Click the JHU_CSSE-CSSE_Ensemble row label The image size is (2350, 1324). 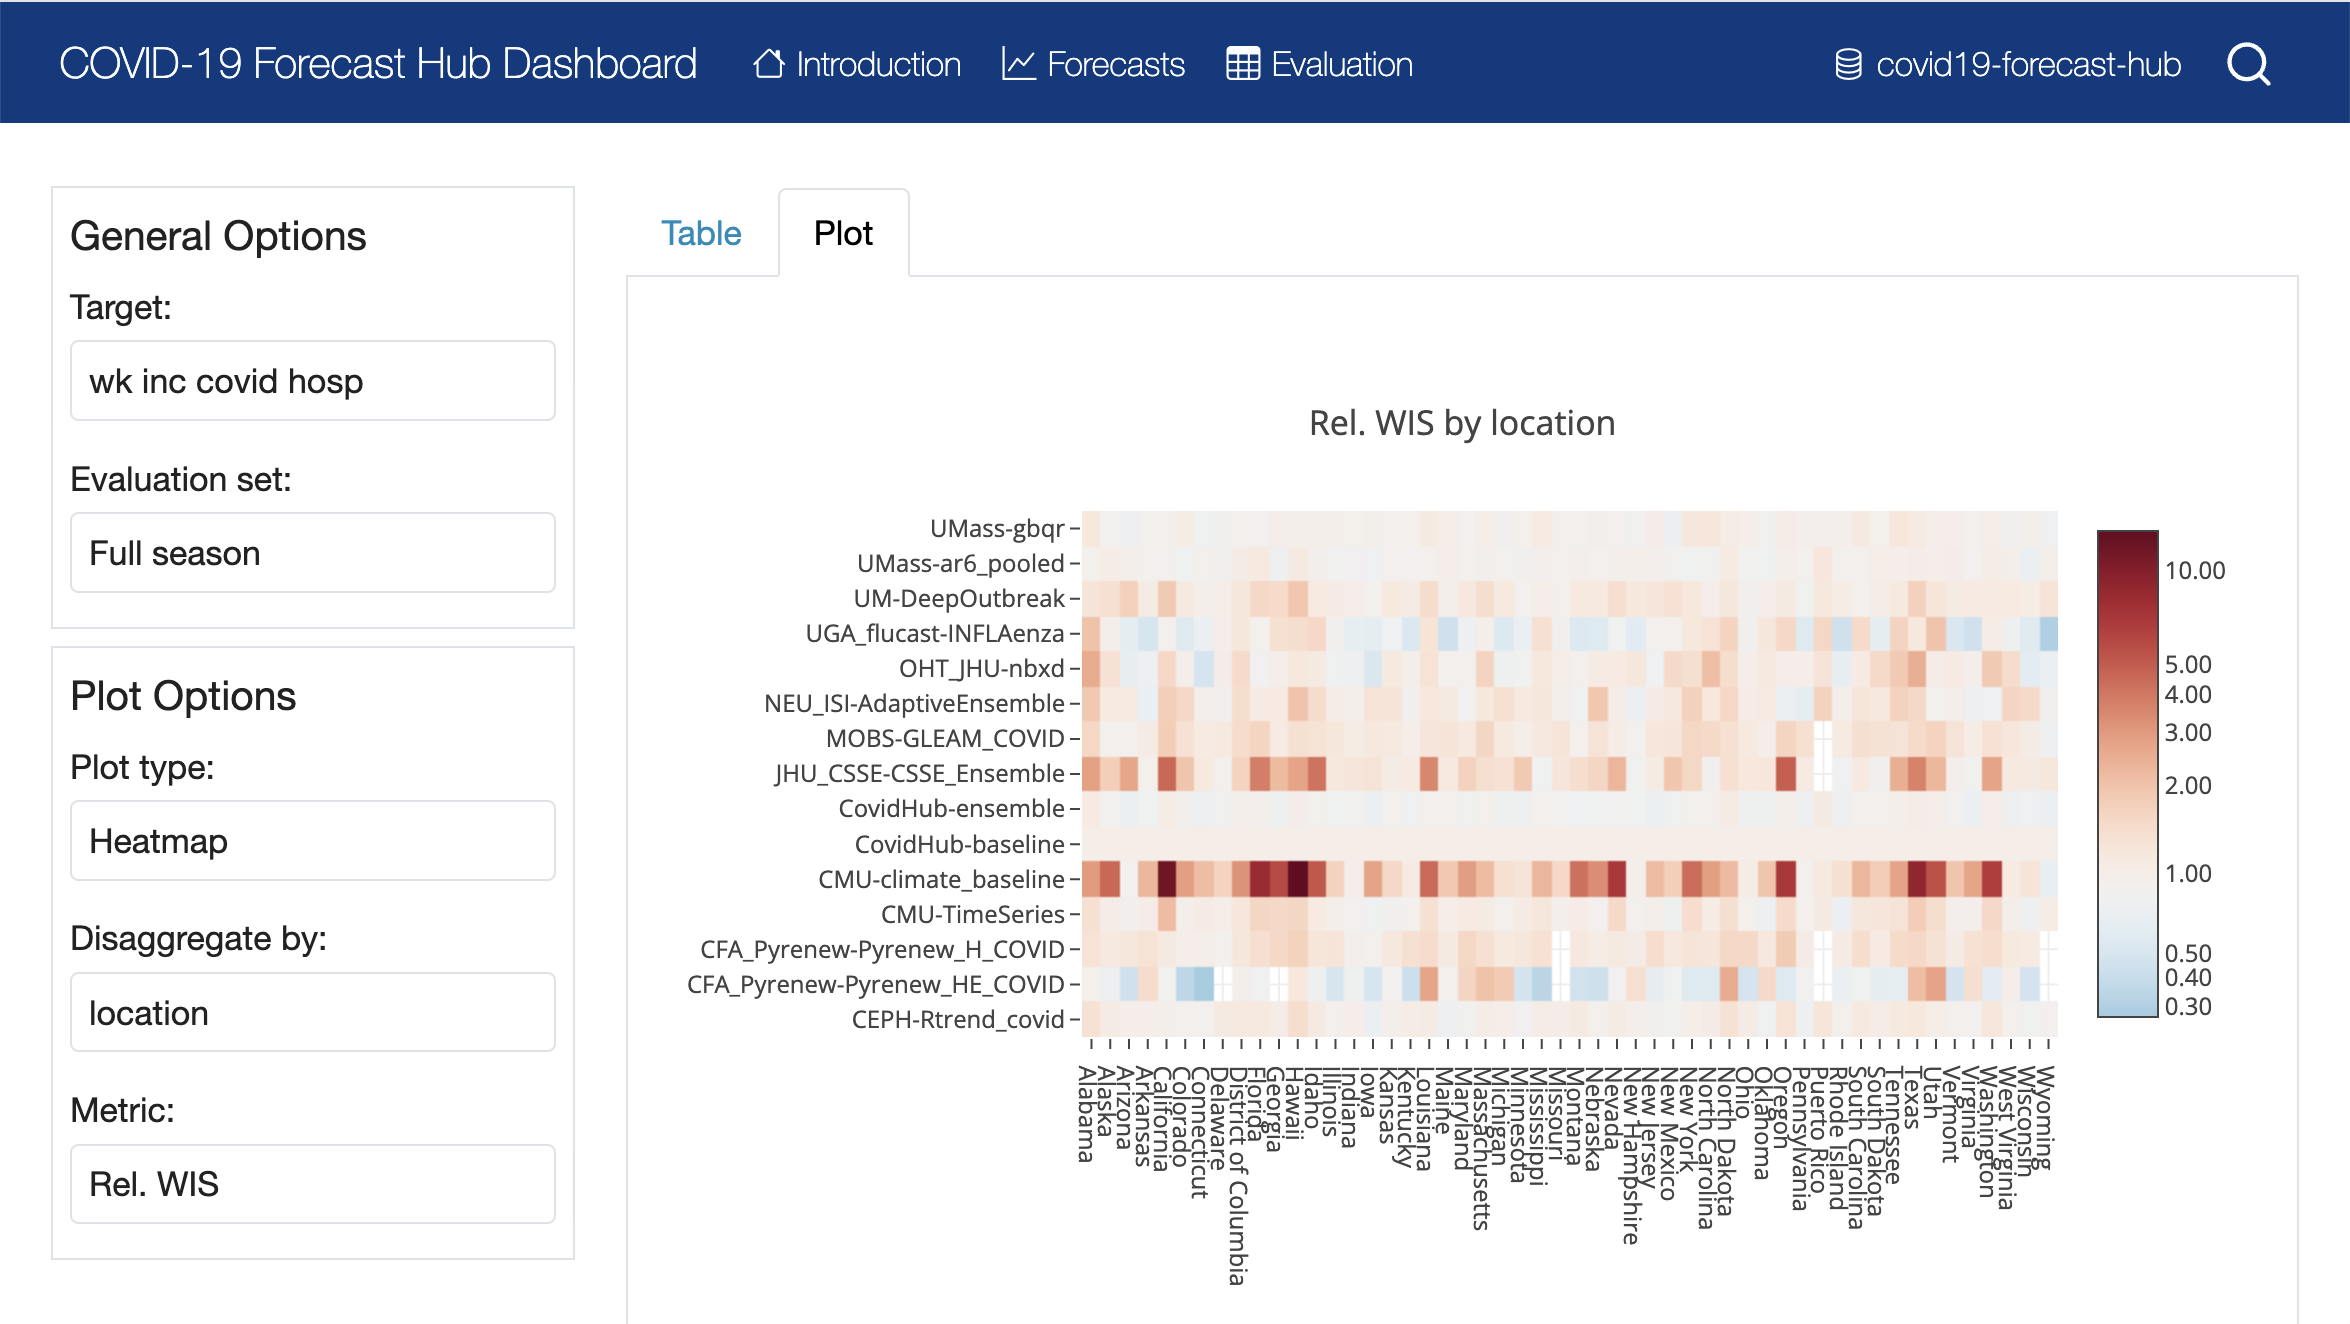click(x=919, y=773)
